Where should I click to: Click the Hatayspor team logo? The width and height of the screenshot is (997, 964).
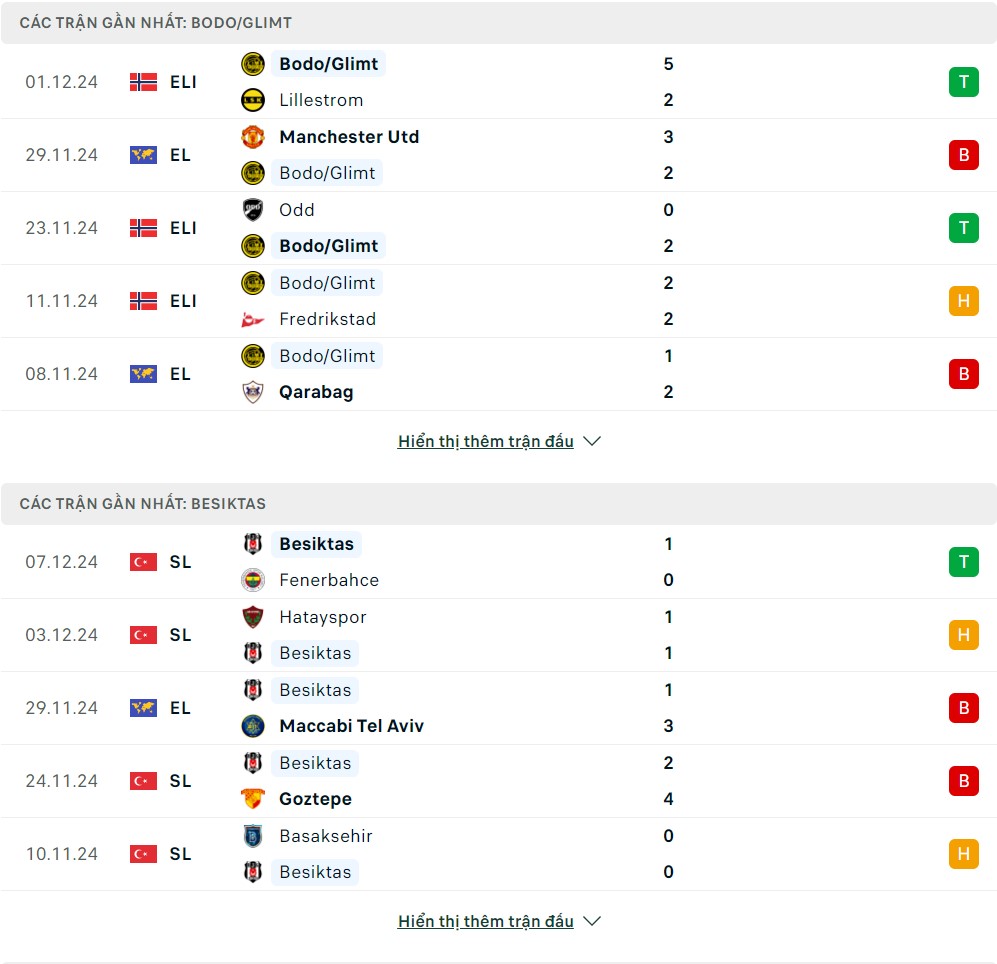pos(253,617)
